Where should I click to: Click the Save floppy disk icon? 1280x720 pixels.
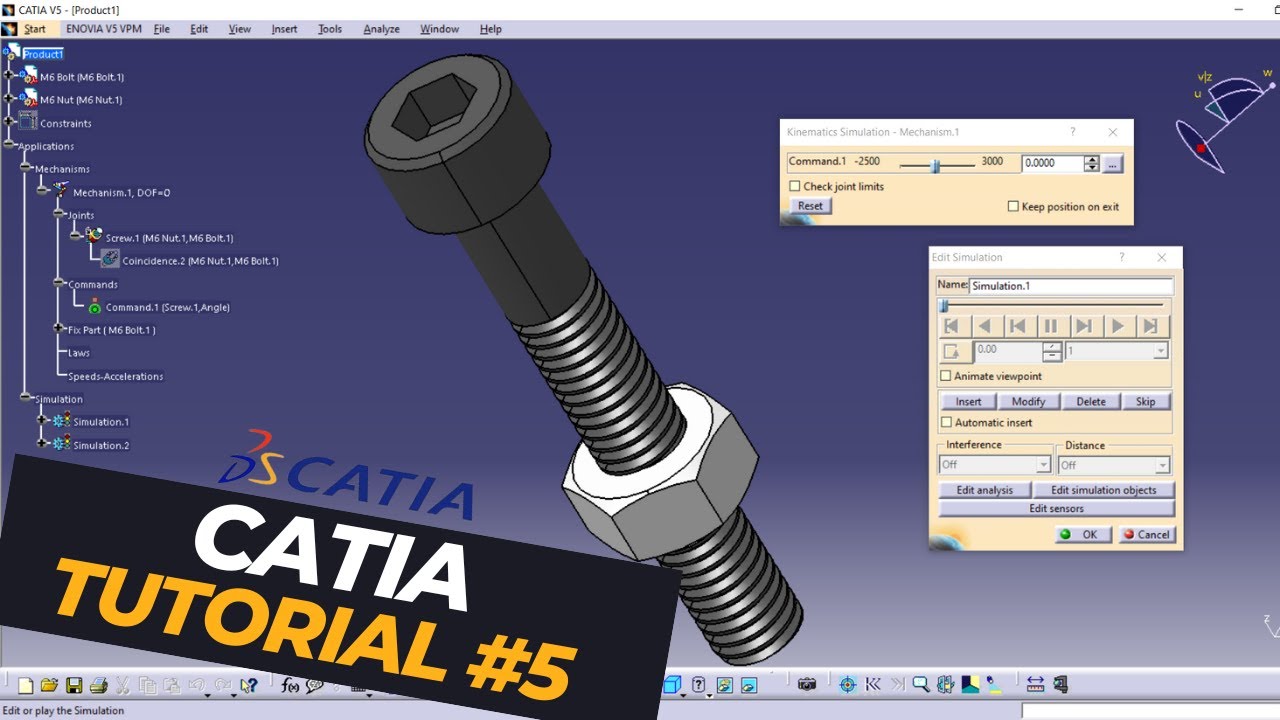(x=74, y=686)
